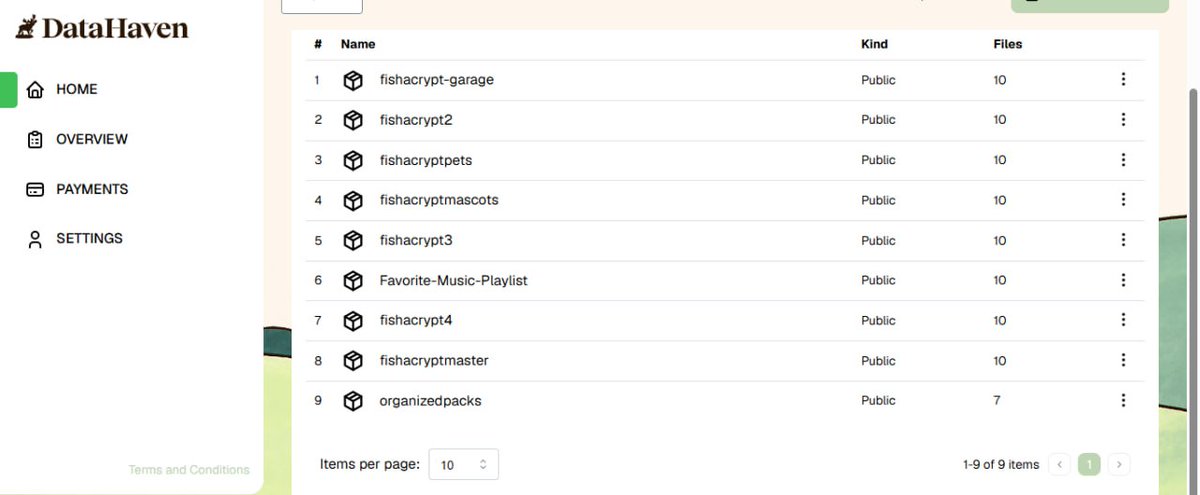
Task: Click the DataHaven logo
Action: pyautogui.click(x=101, y=28)
